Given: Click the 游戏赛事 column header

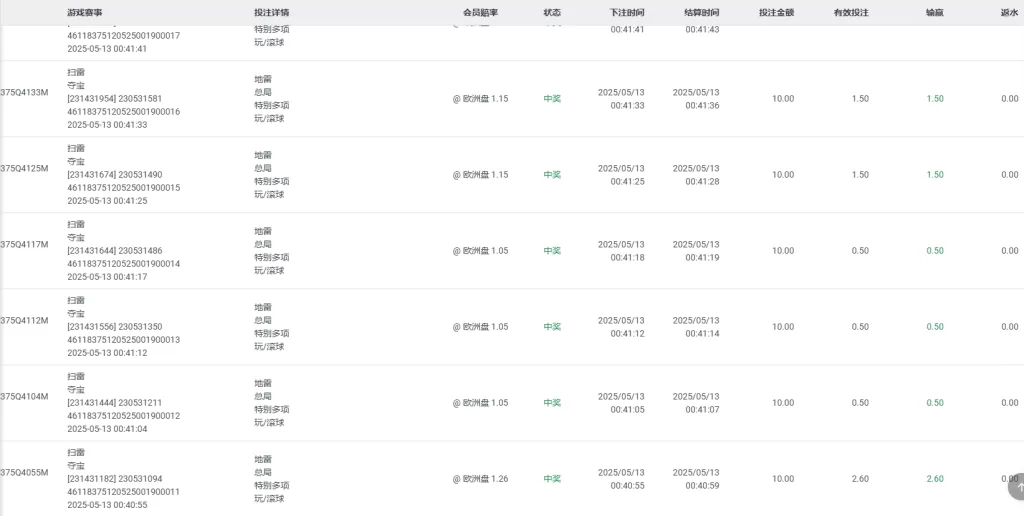Looking at the screenshot, I should pos(84,12).
